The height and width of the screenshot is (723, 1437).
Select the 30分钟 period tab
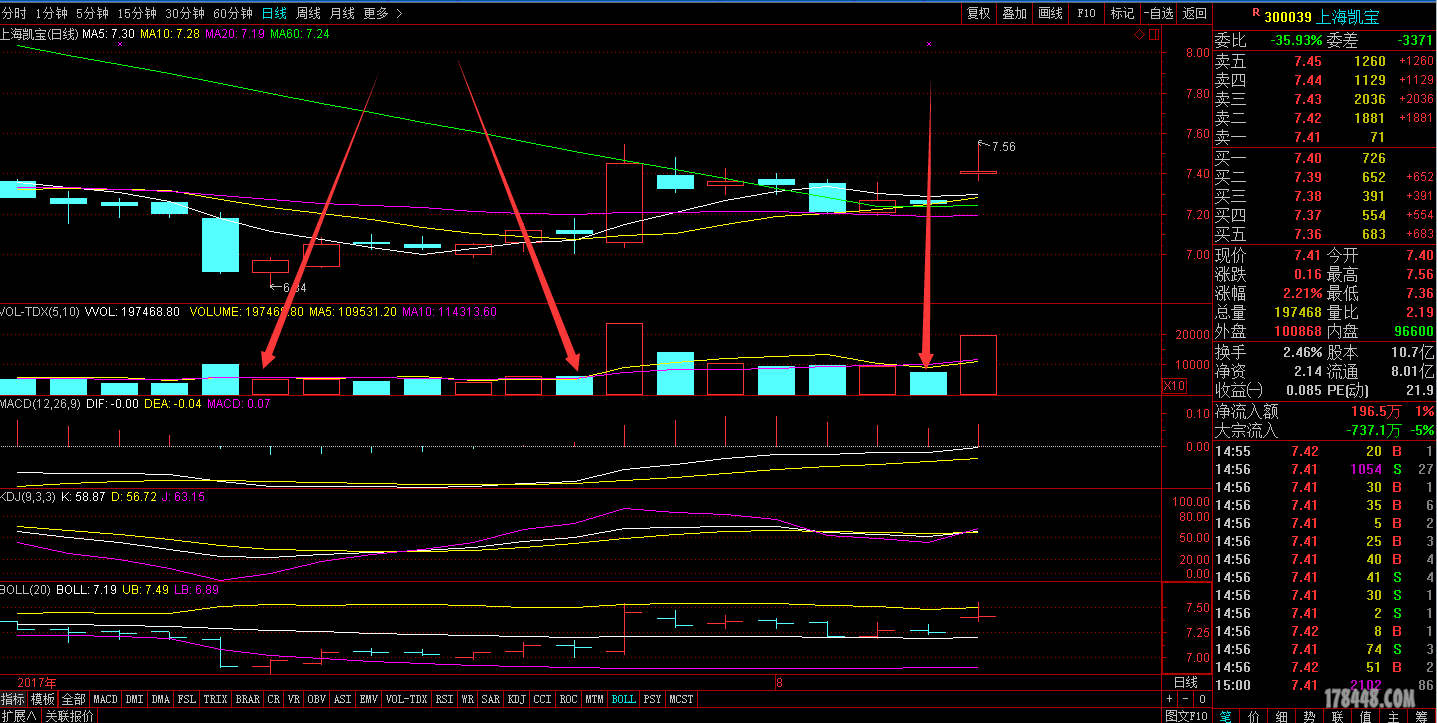185,13
